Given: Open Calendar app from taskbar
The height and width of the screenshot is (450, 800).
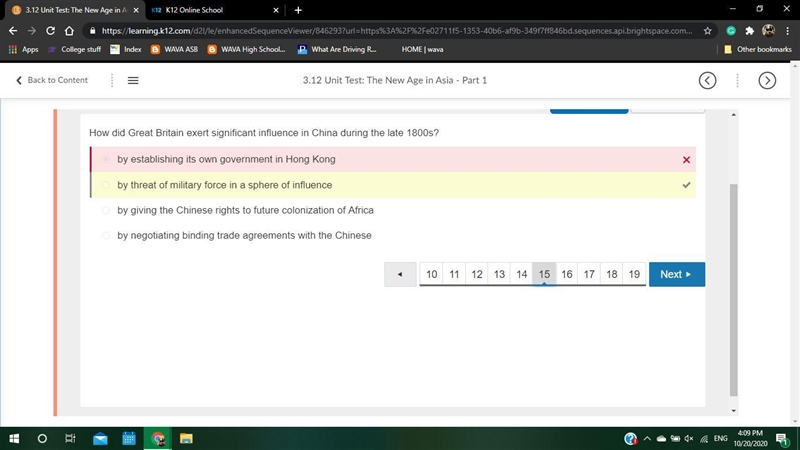Looking at the screenshot, I should pyautogui.click(x=129, y=439).
